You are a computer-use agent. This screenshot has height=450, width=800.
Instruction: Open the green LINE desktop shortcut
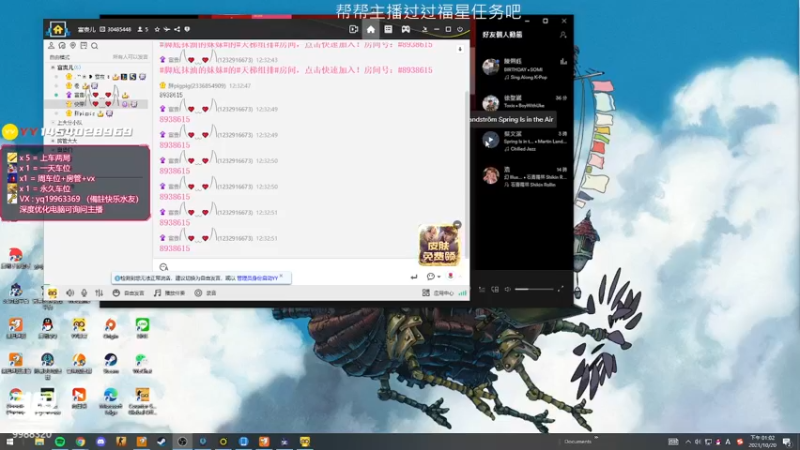[142, 329]
